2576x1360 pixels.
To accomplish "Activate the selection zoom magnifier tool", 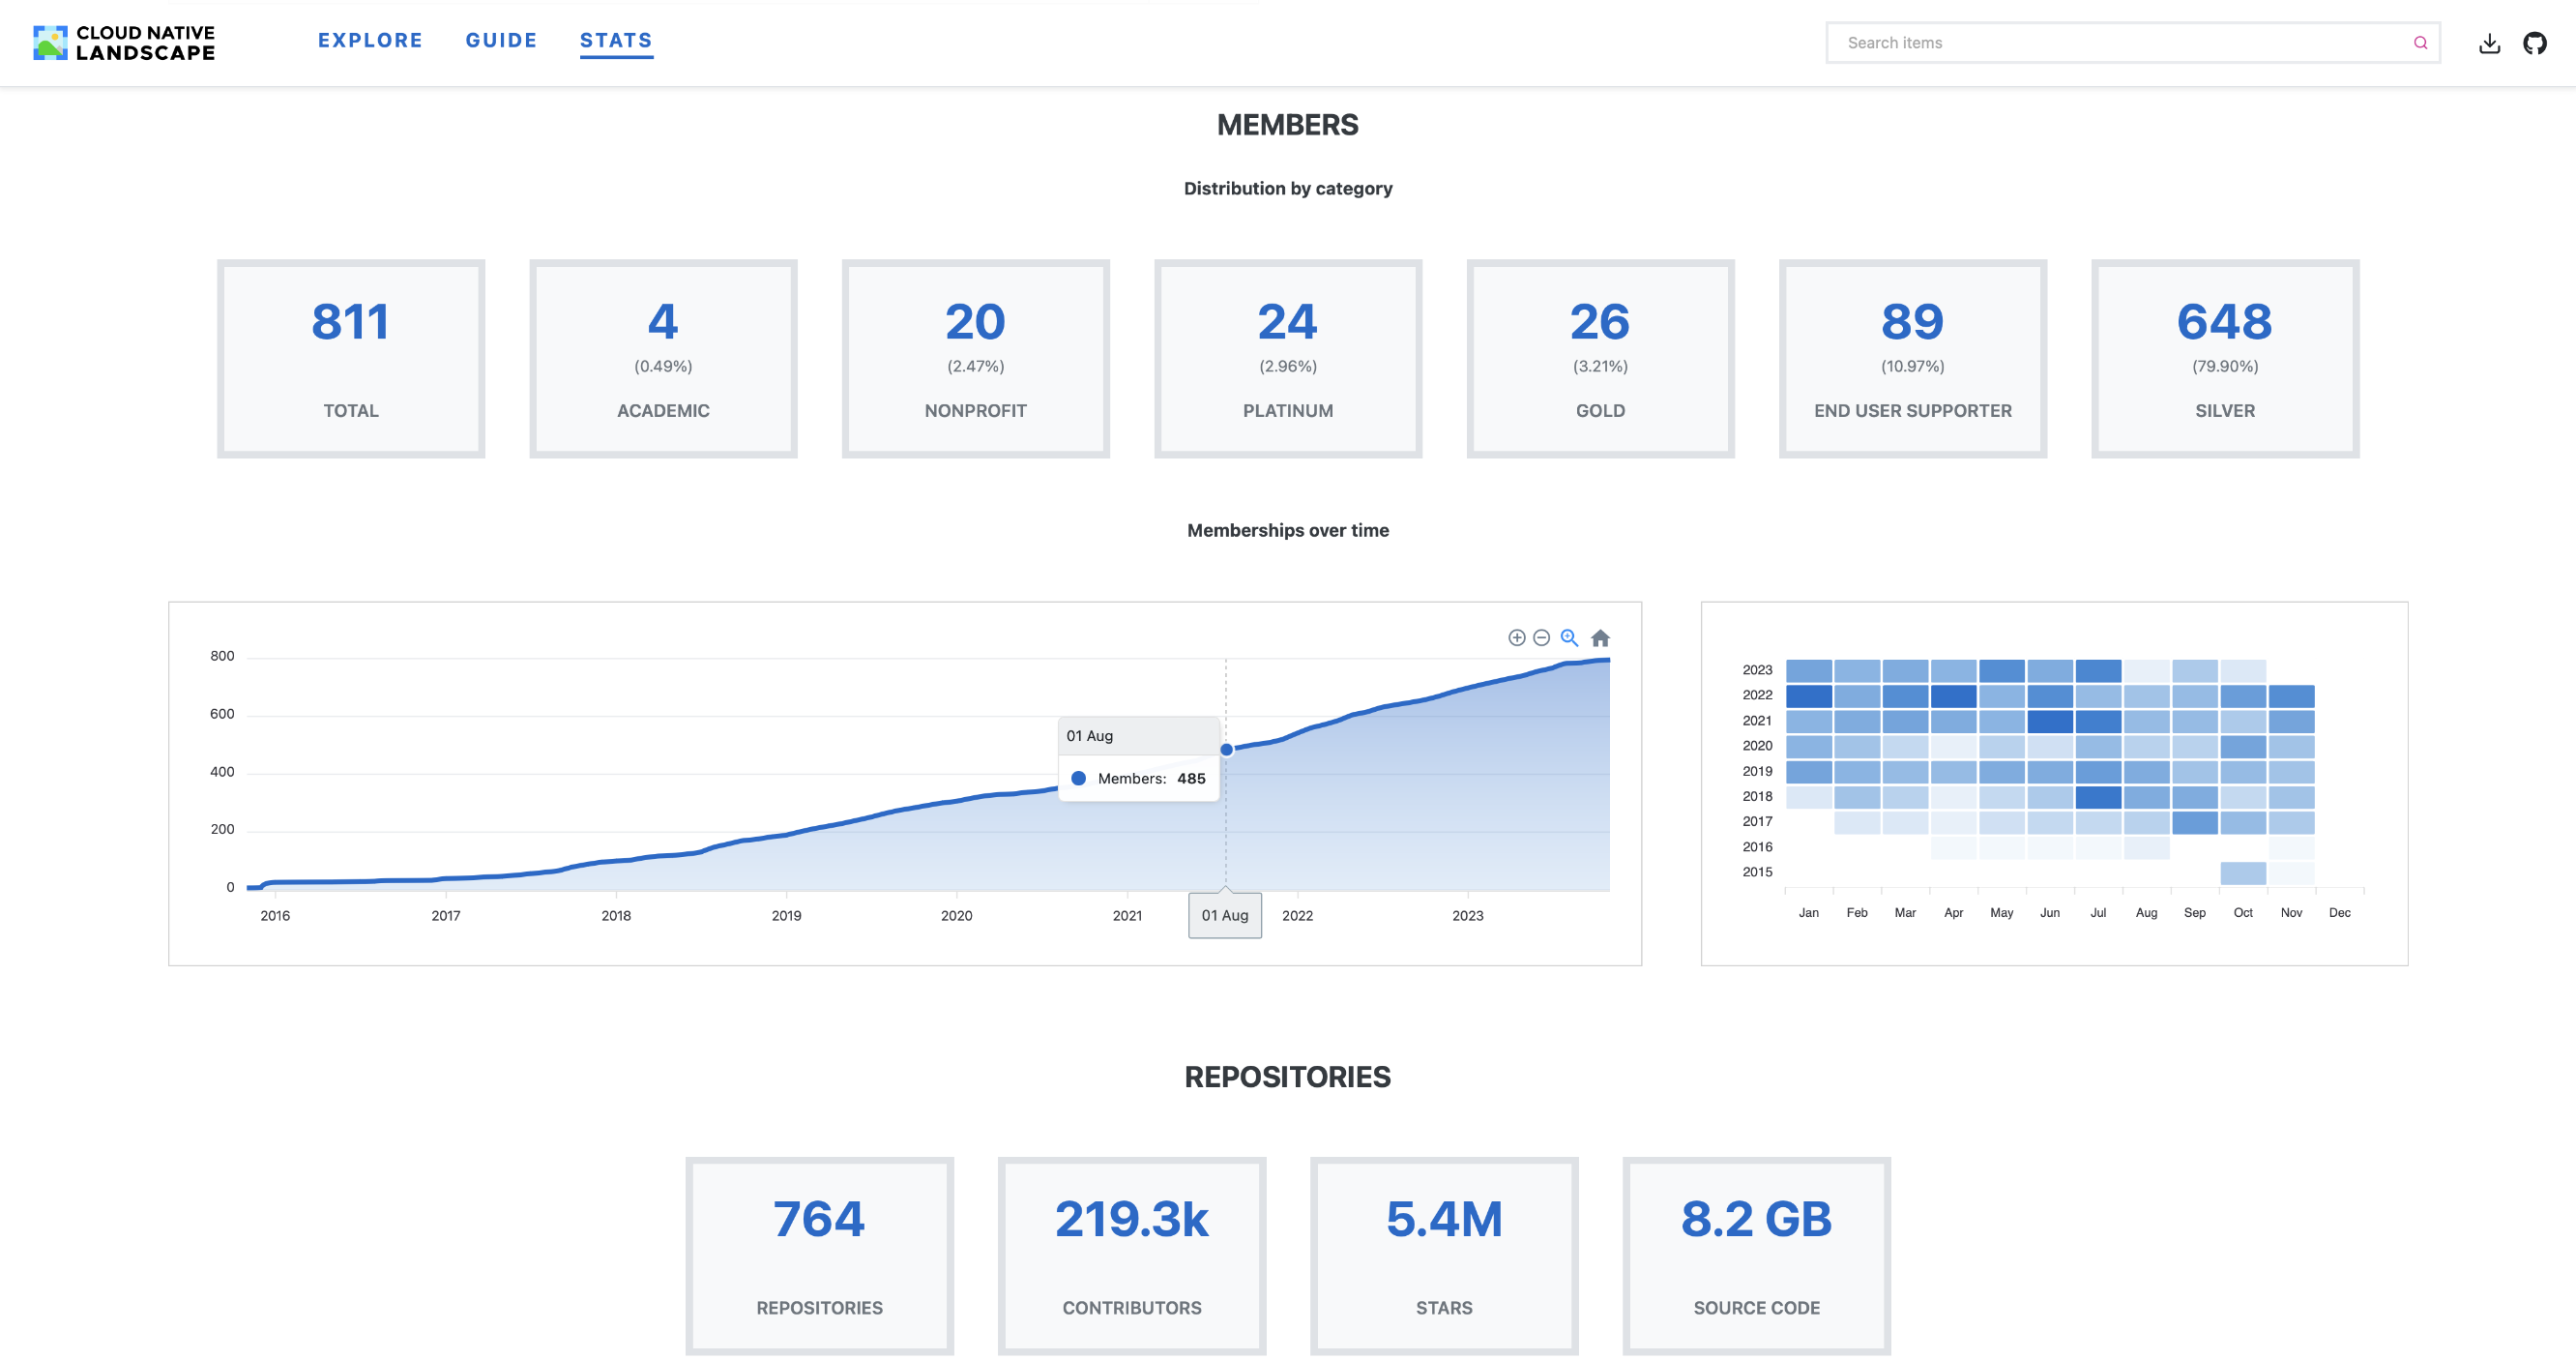I will 1569,638.
